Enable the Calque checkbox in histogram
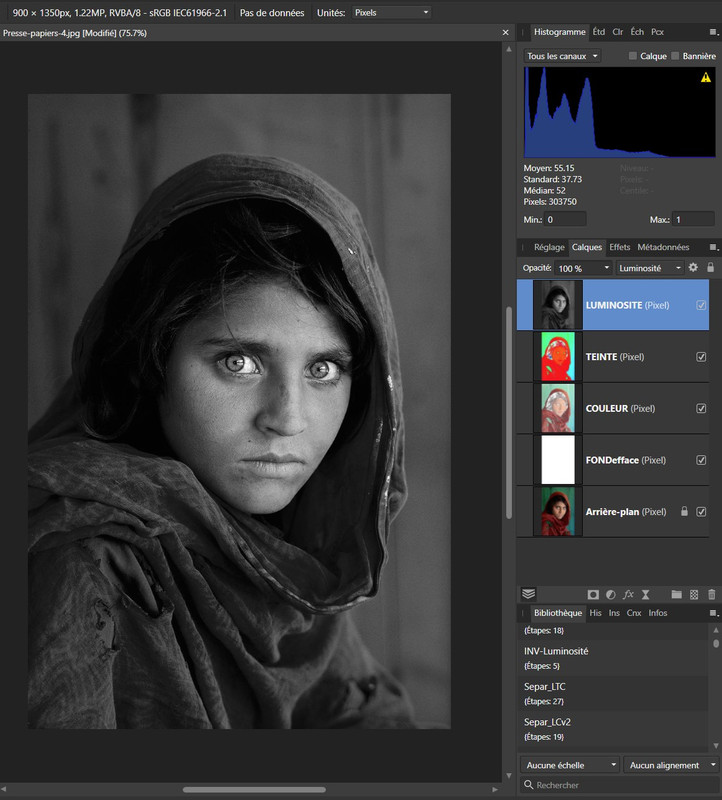The image size is (722, 800). tap(633, 56)
